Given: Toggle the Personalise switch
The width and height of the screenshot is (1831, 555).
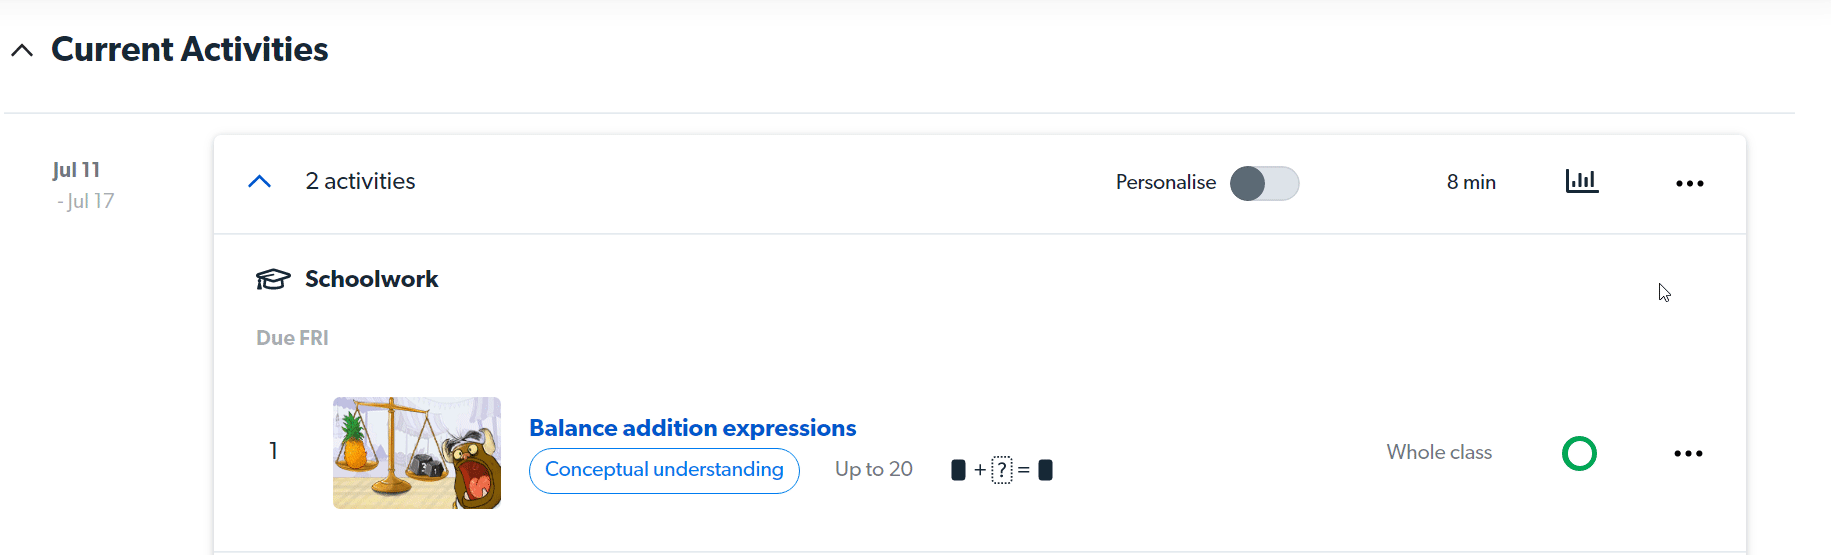Looking at the screenshot, I should click(x=1264, y=183).
